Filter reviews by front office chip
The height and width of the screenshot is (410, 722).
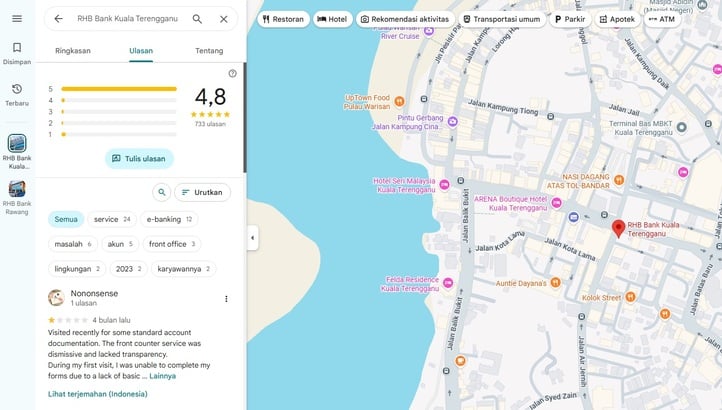(x=172, y=244)
